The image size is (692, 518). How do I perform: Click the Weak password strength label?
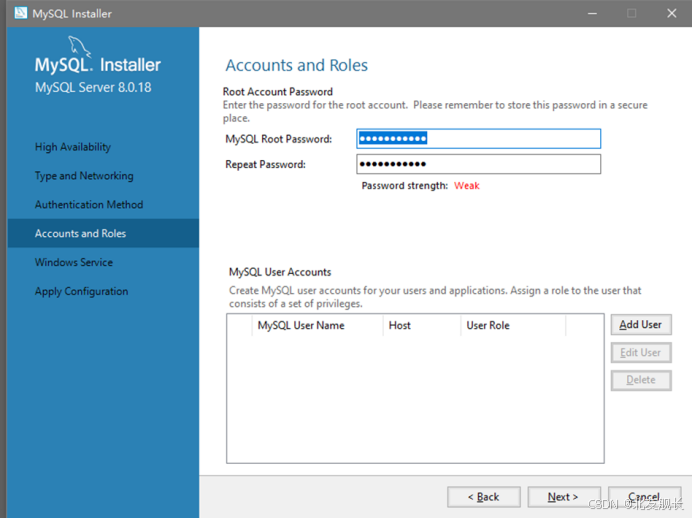466,186
